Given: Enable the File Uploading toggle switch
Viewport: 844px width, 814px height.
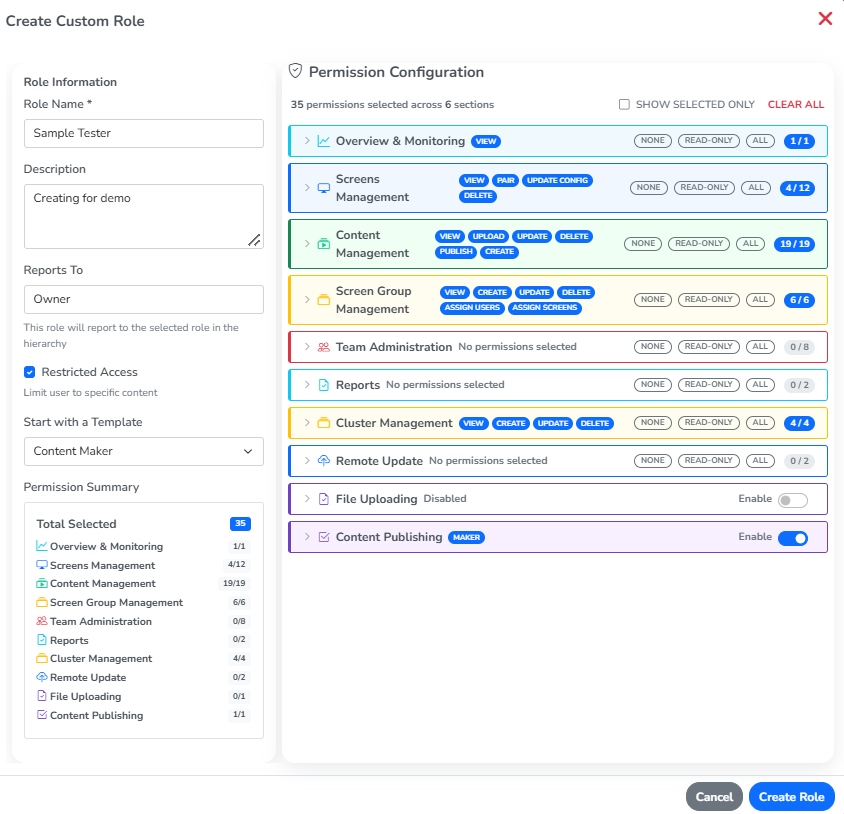Looking at the screenshot, I should coord(793,500).
